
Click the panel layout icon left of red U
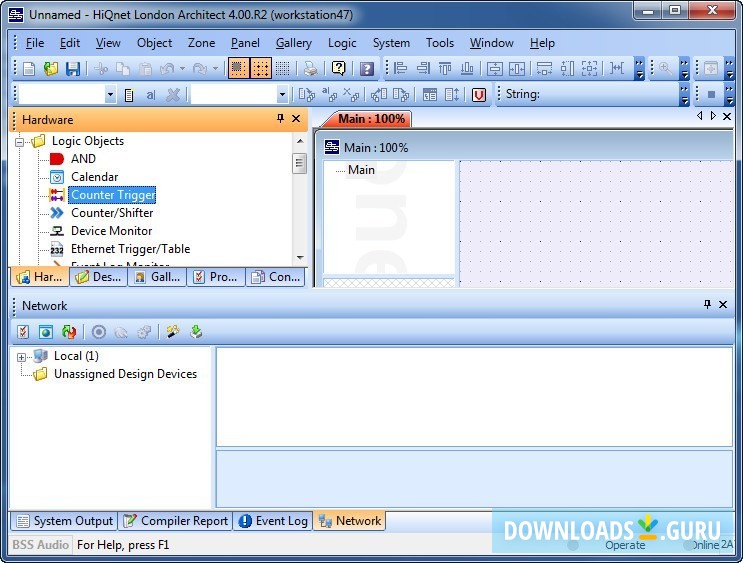pos(430,95)
